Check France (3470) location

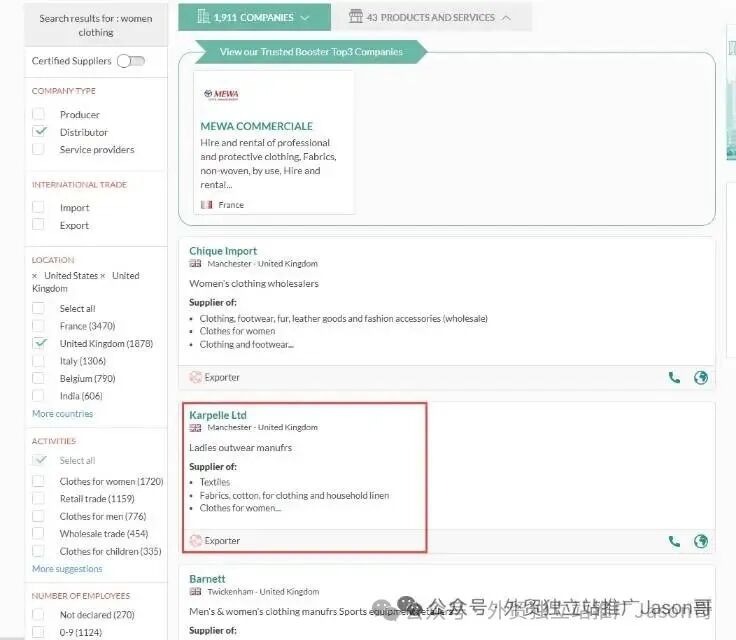tap(38, 326)
